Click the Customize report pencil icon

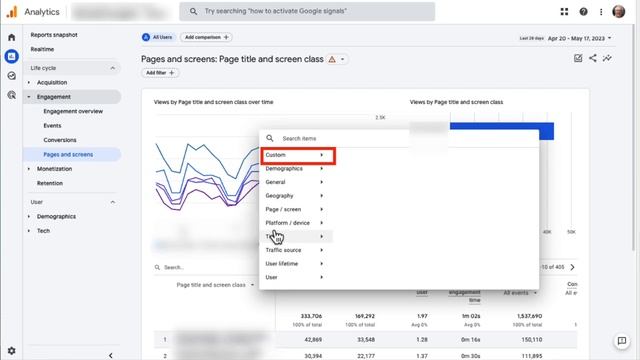[578, 58]
